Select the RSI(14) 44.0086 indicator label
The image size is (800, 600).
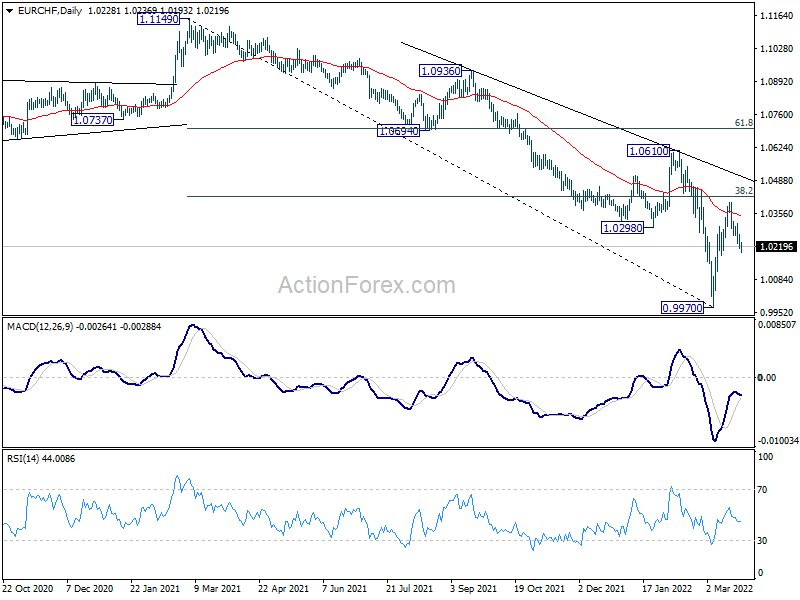(41, 459)
